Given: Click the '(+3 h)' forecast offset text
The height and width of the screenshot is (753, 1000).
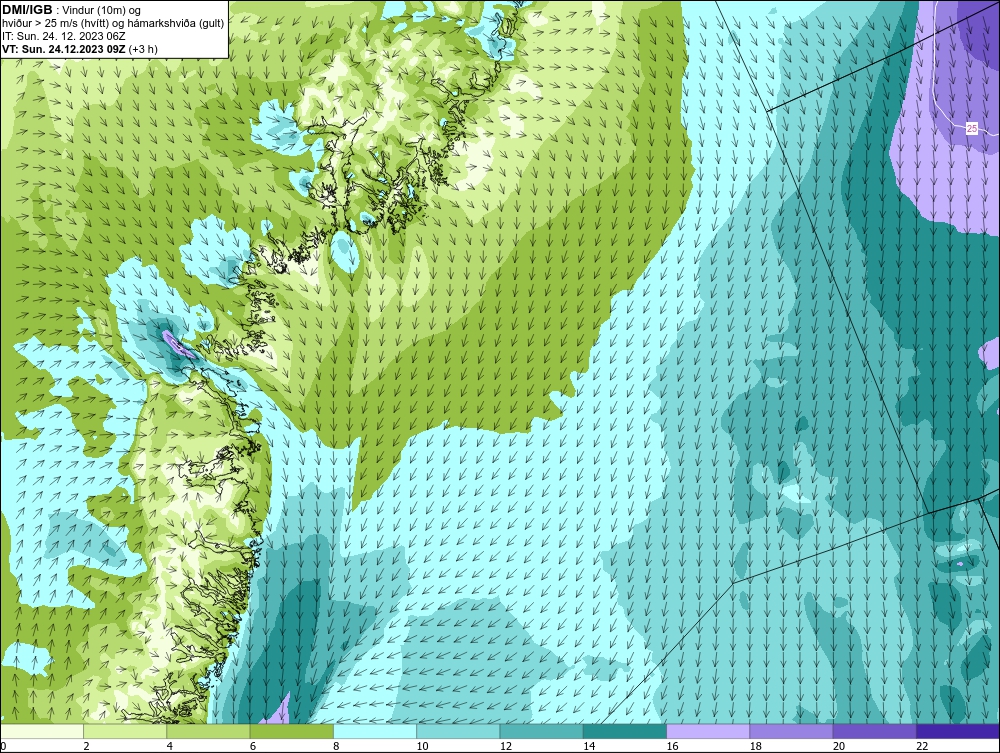Looking at the screenshot, I should coord(143,49).
